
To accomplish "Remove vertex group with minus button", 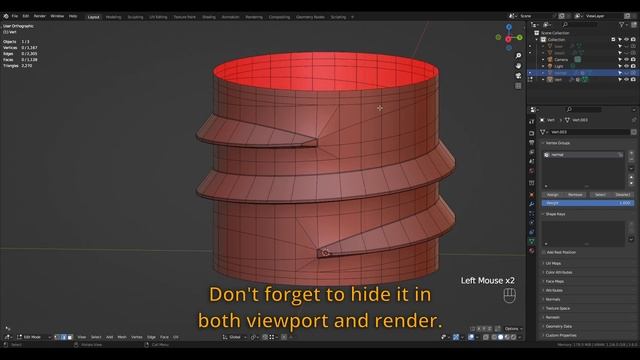I will click(x=631, y=160).
